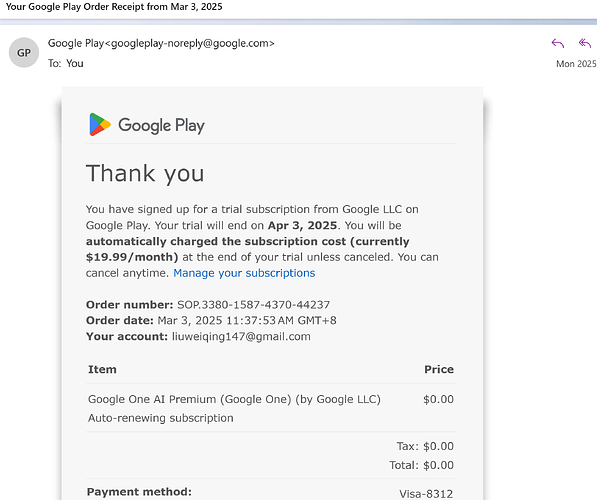The width and height of the screenshot is (597, 500).
Task: Select the "To: You" recipient line
Action: (x=65, y=64)
